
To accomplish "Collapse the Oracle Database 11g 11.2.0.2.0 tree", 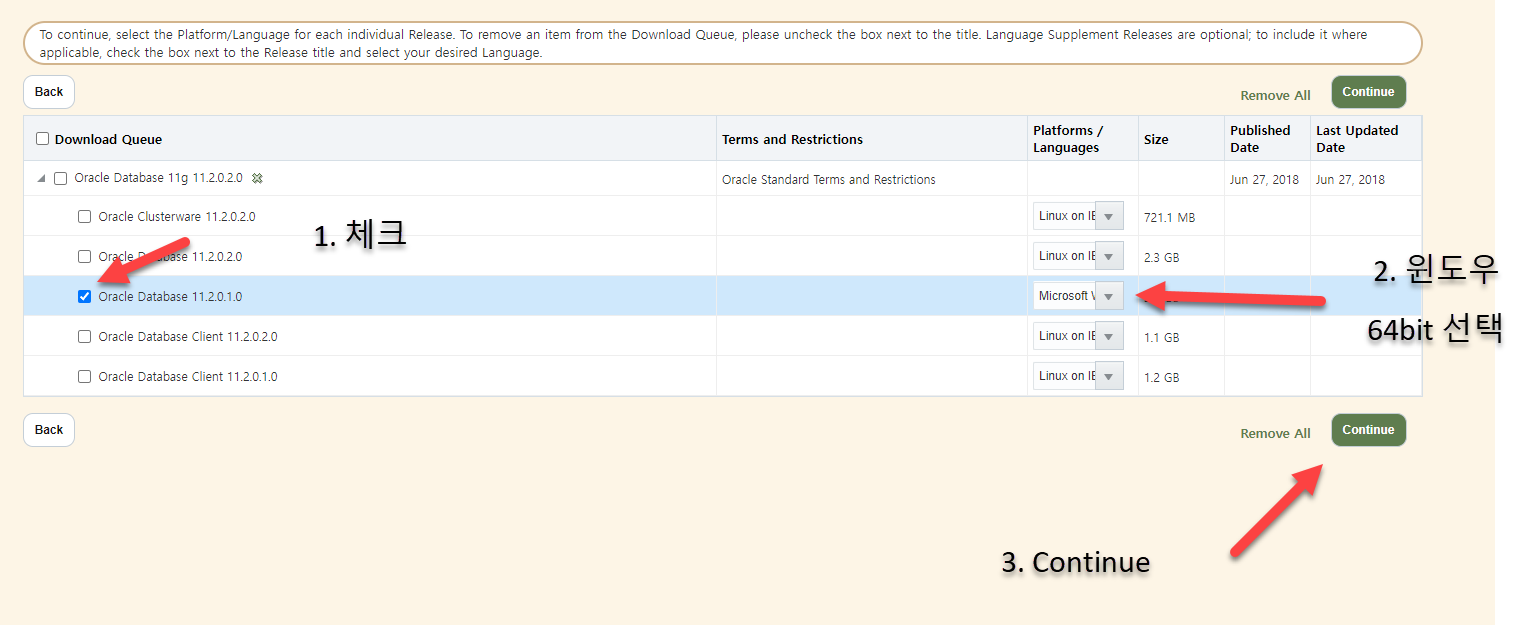I will [x=41, y=179].
